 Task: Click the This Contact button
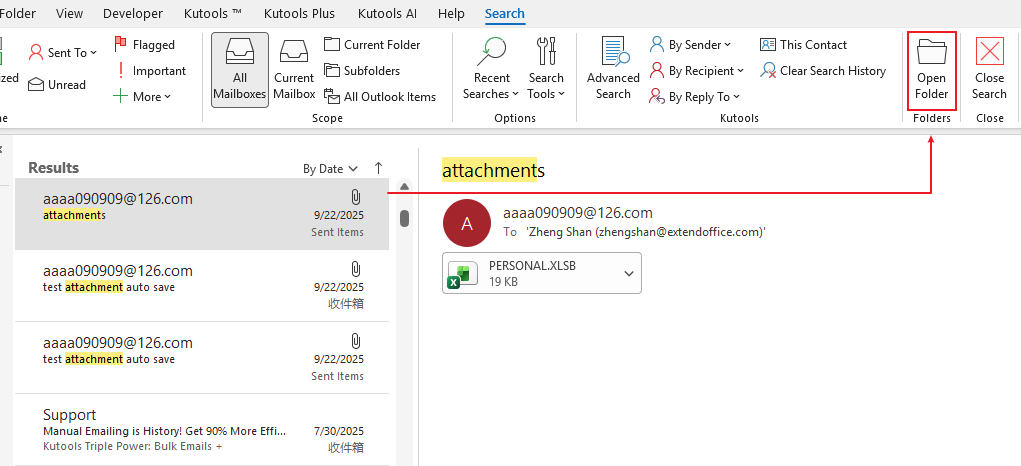pos(803,45)
